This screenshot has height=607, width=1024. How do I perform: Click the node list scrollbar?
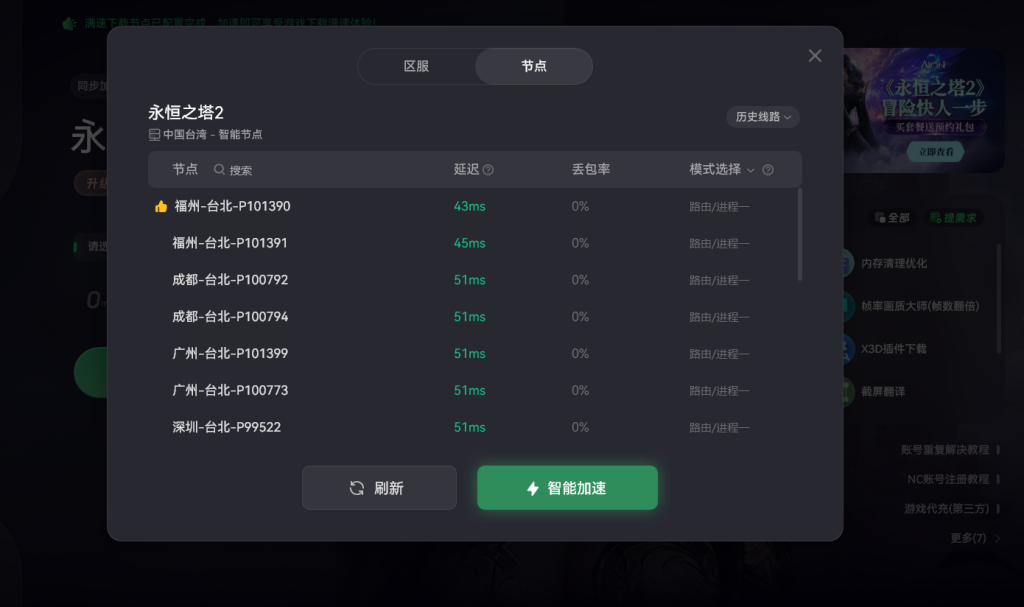pos(799,235)
